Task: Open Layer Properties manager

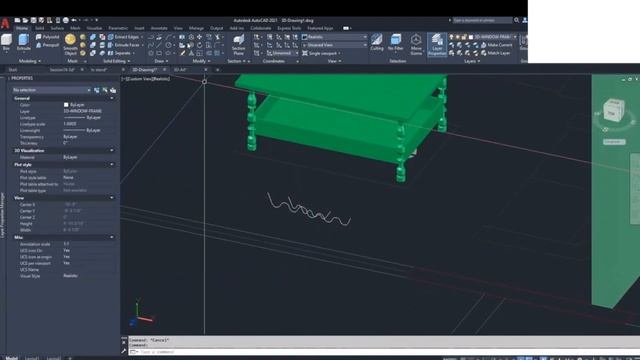Action: pyautogui.click(x=437, y=45)
